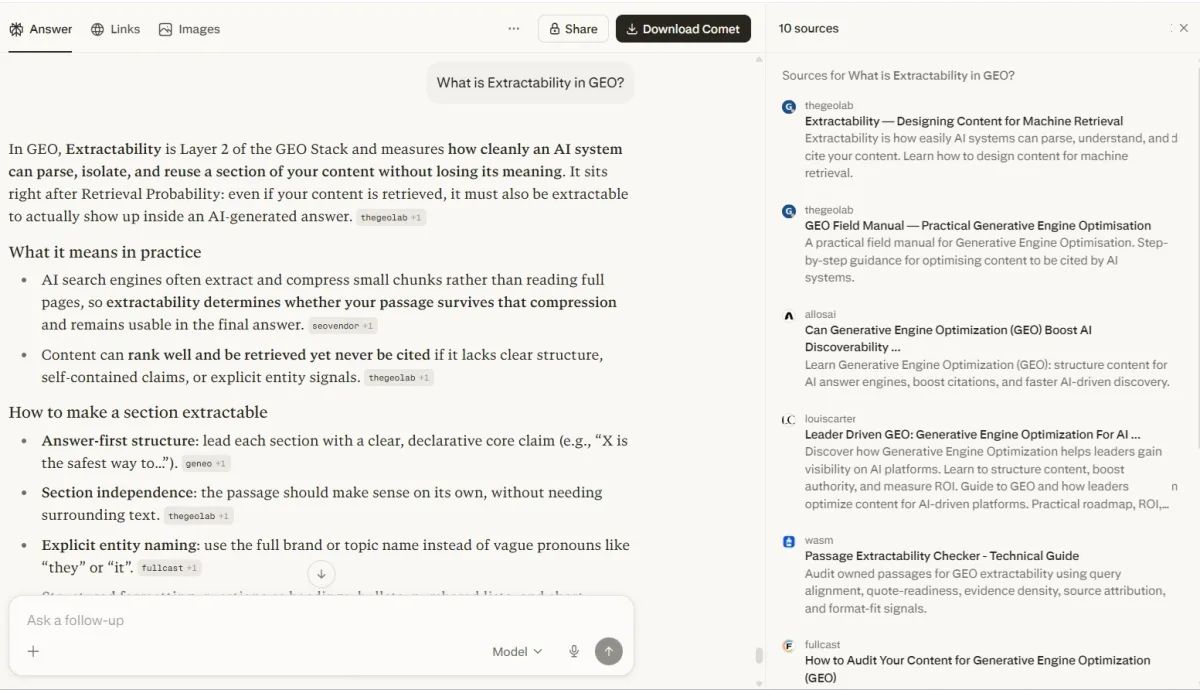Click the ellipsis more-options icon
Screen dimensions: 1200x690
[513, 28]
